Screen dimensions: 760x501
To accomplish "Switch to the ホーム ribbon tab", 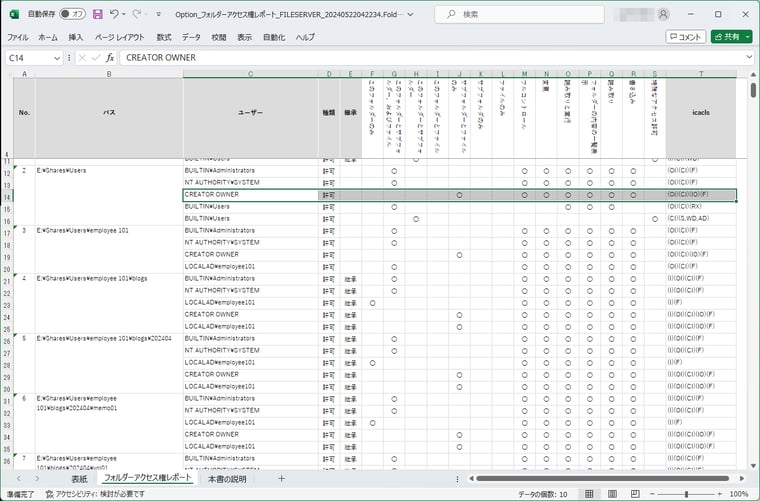I will pos(48,37).
